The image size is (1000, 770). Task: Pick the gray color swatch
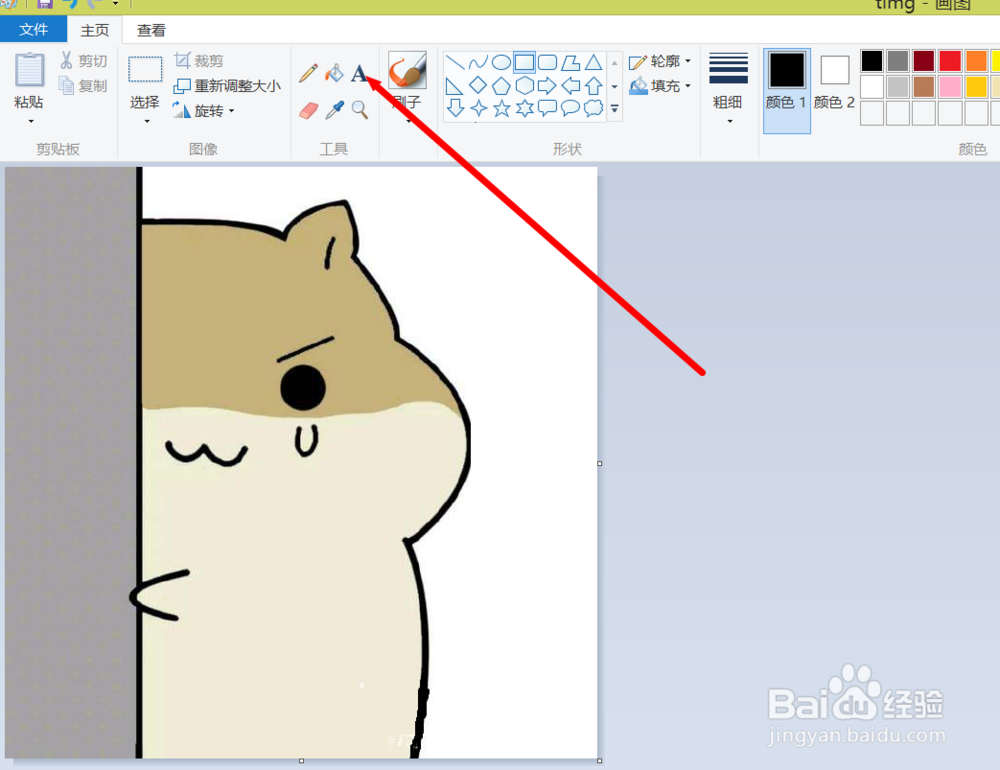click(897, 61)
